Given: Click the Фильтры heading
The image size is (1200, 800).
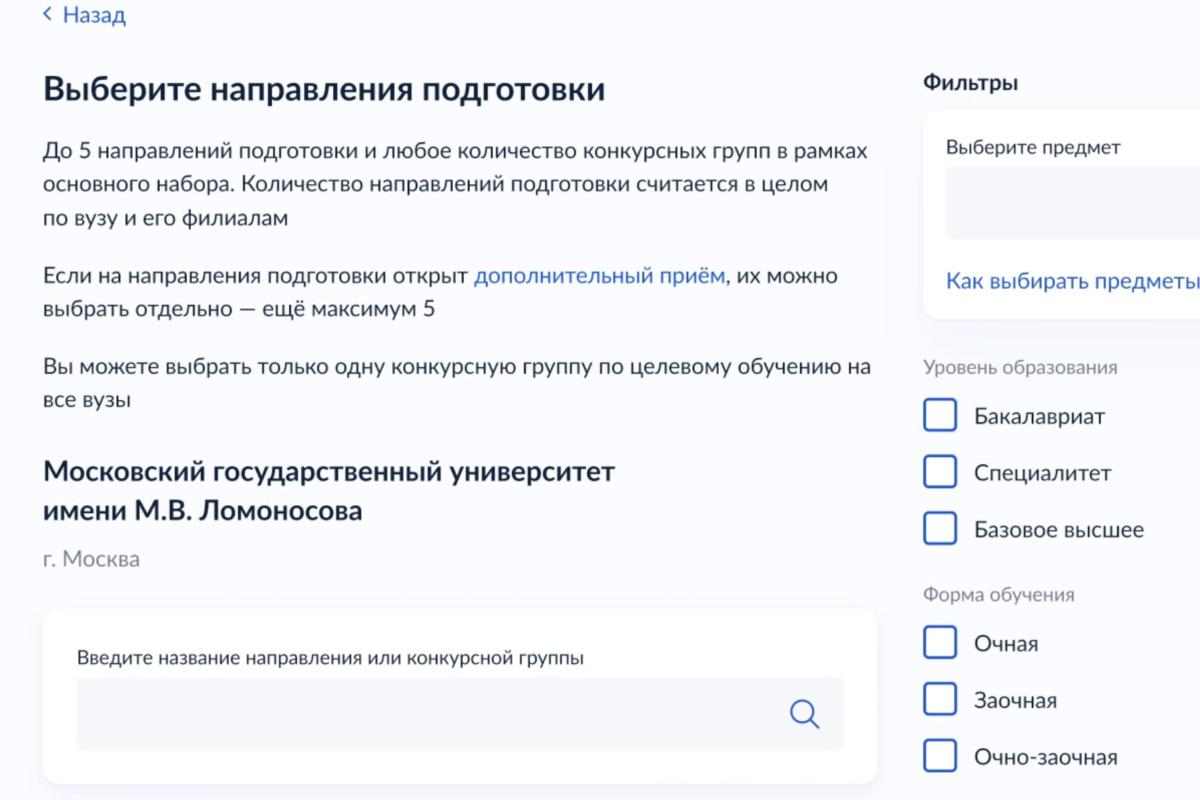Looking at the screenshot, I should click(x=970, y=83).
